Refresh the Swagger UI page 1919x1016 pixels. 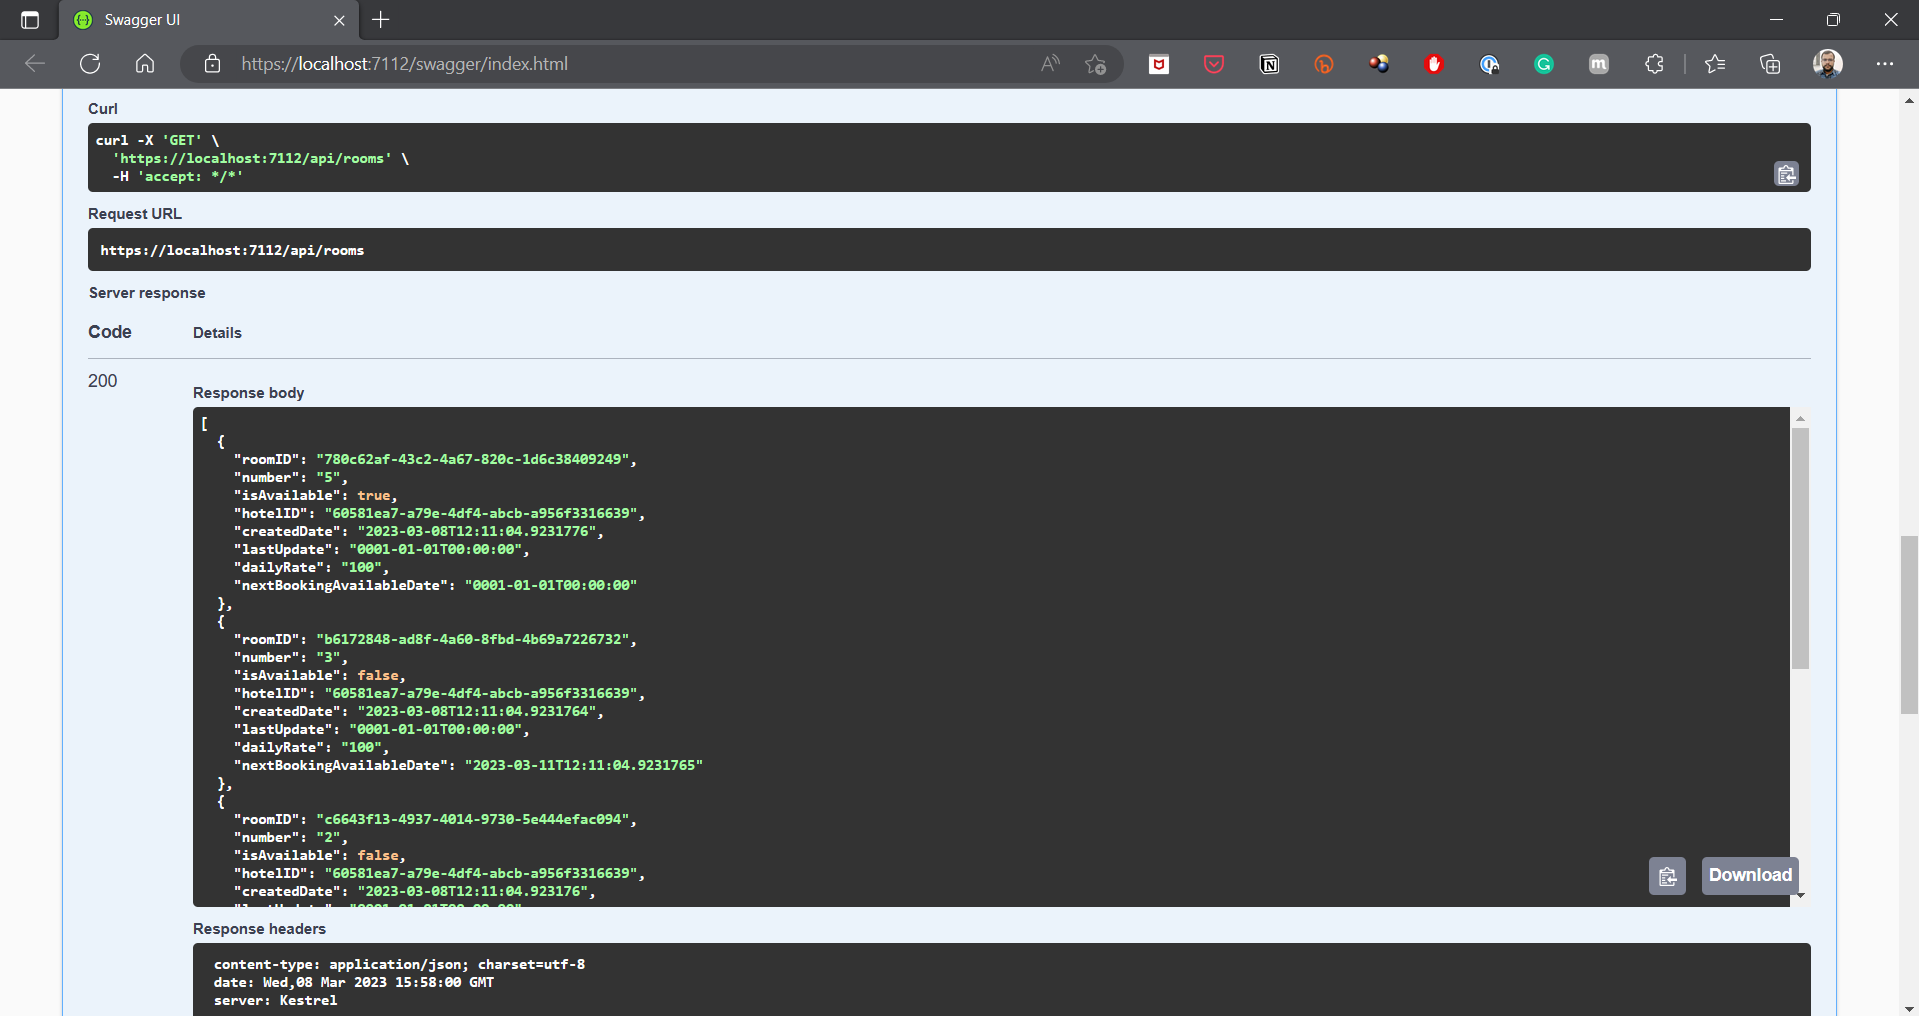pyautogui.click(x=90, y=64)
